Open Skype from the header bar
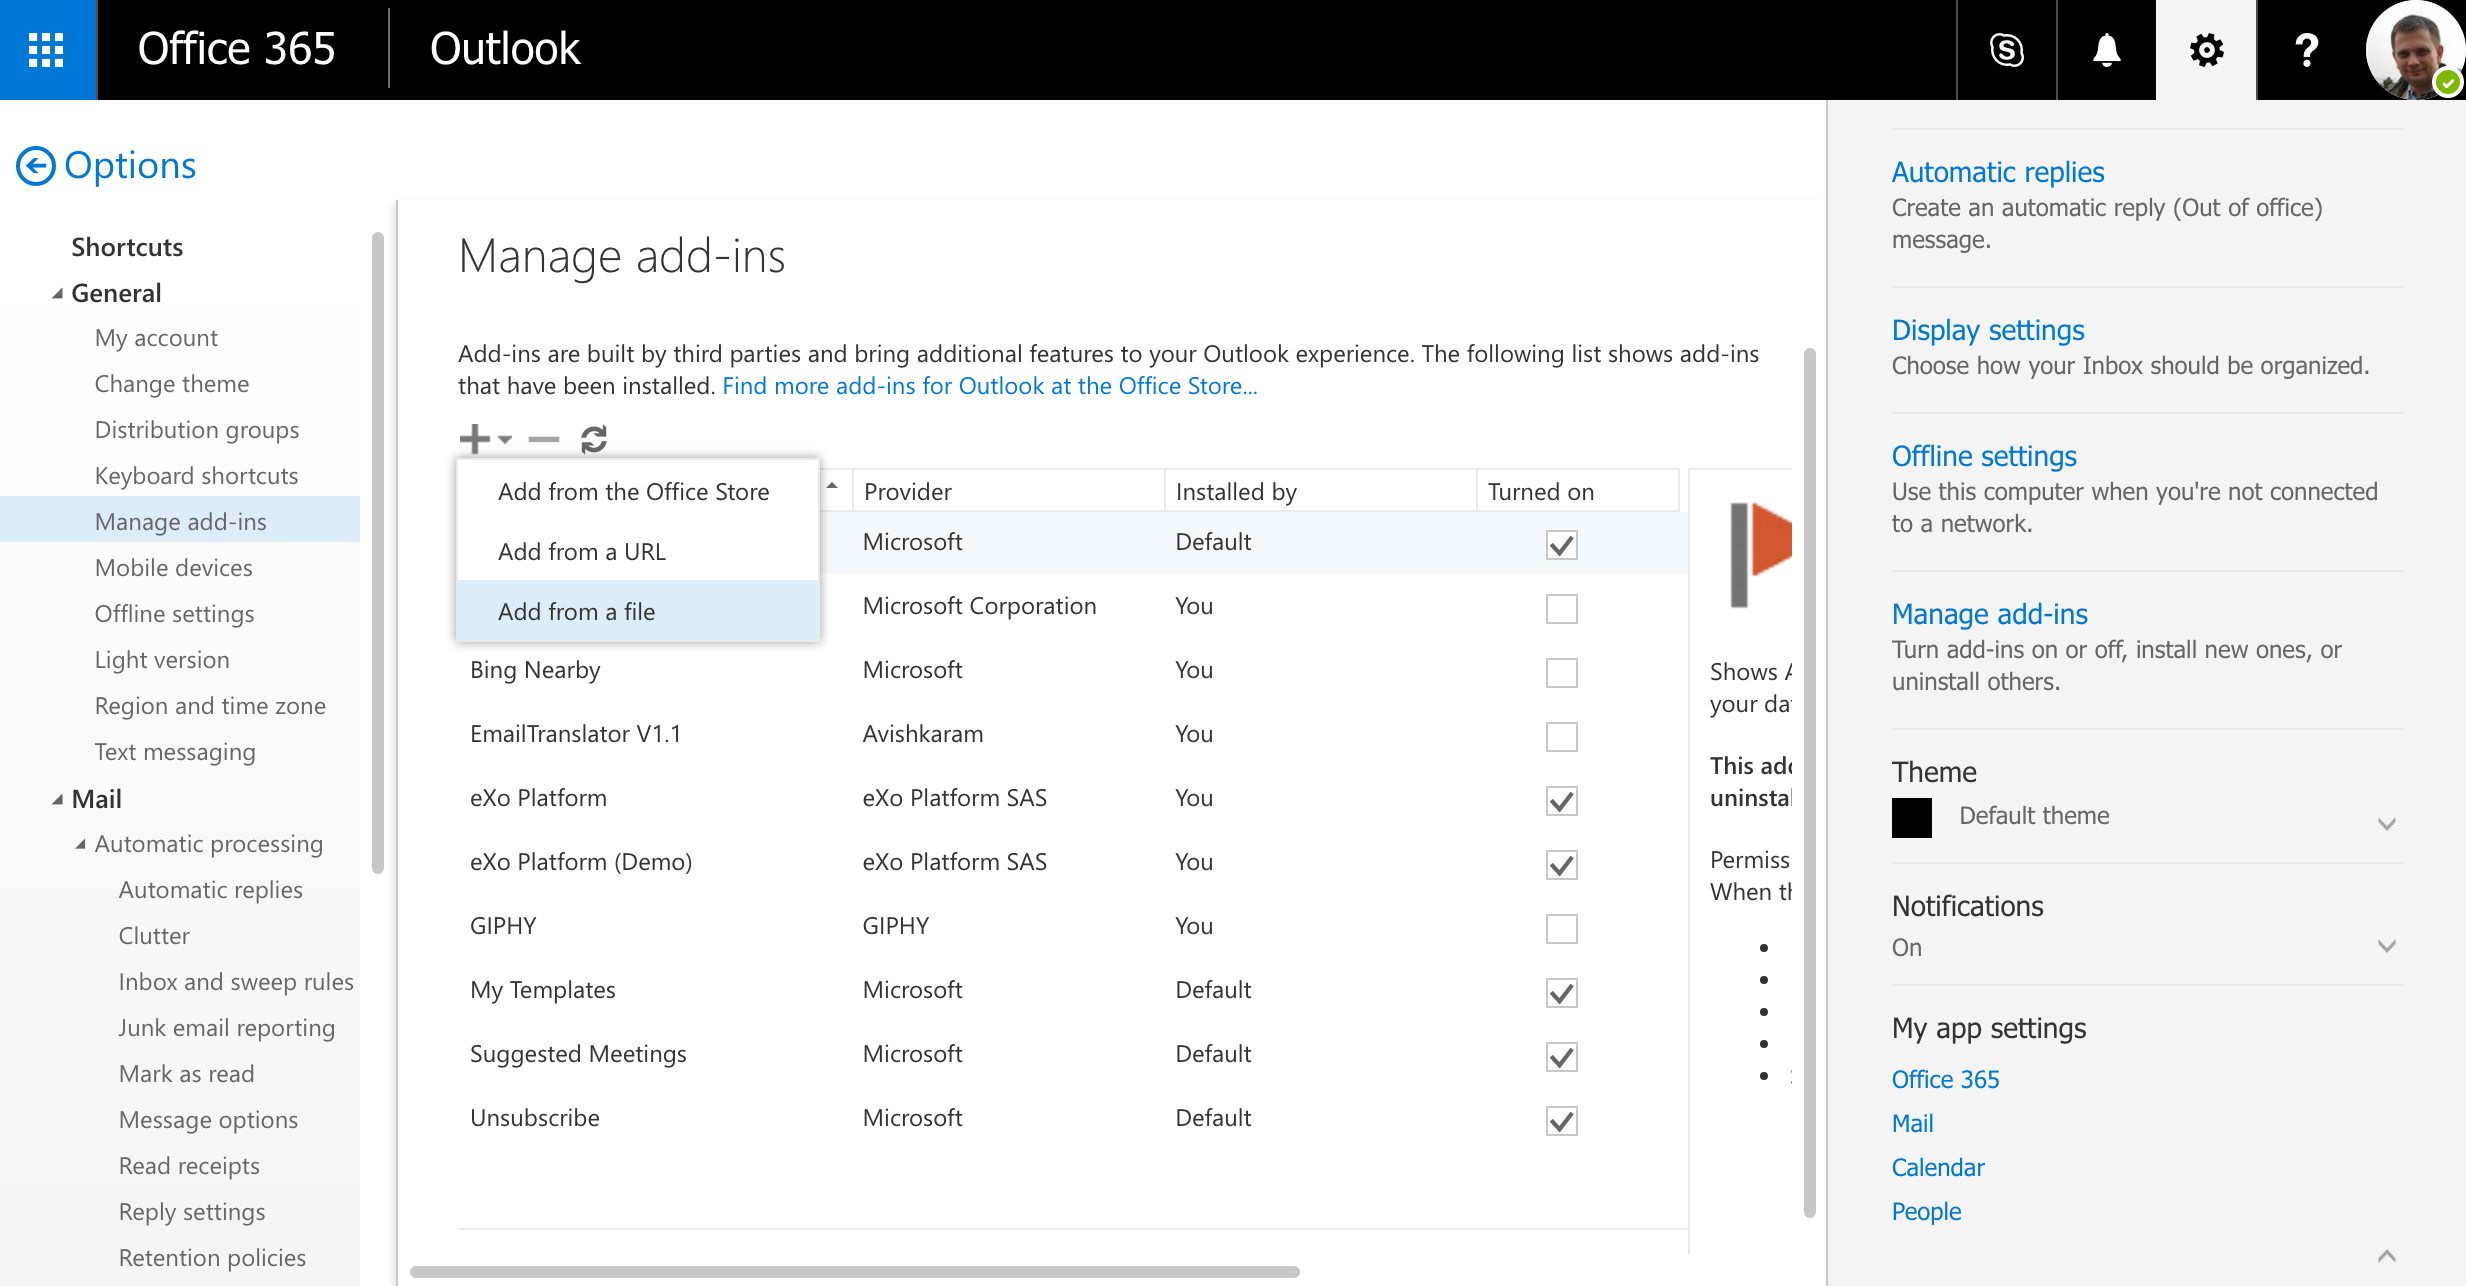Viewport: 2466px width, 1286px height. click(2006, 49)
